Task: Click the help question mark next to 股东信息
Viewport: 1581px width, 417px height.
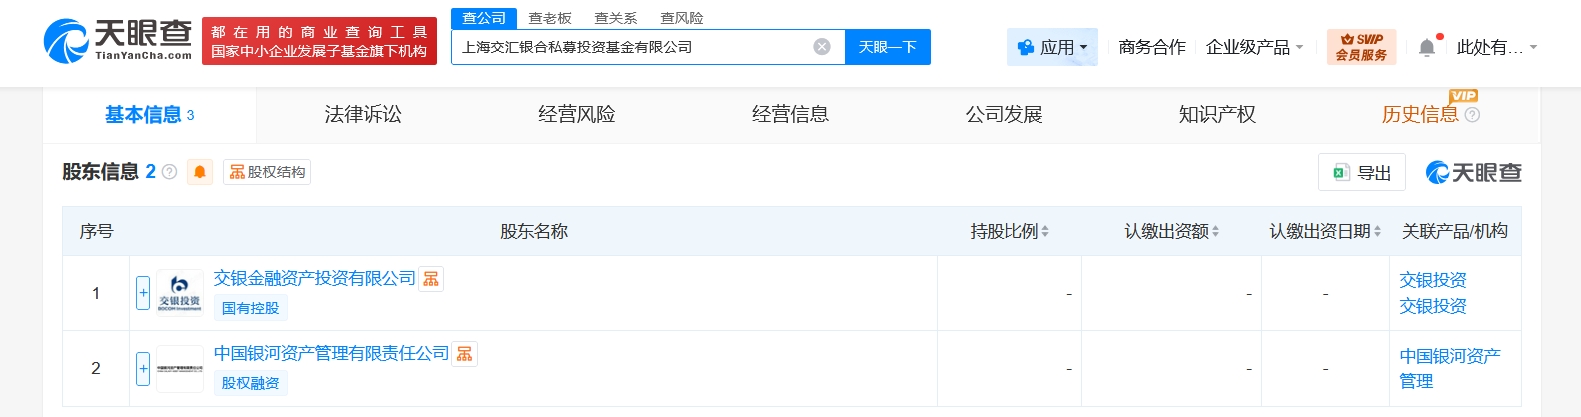Action: pyautogui.click(x=169, y=172)
